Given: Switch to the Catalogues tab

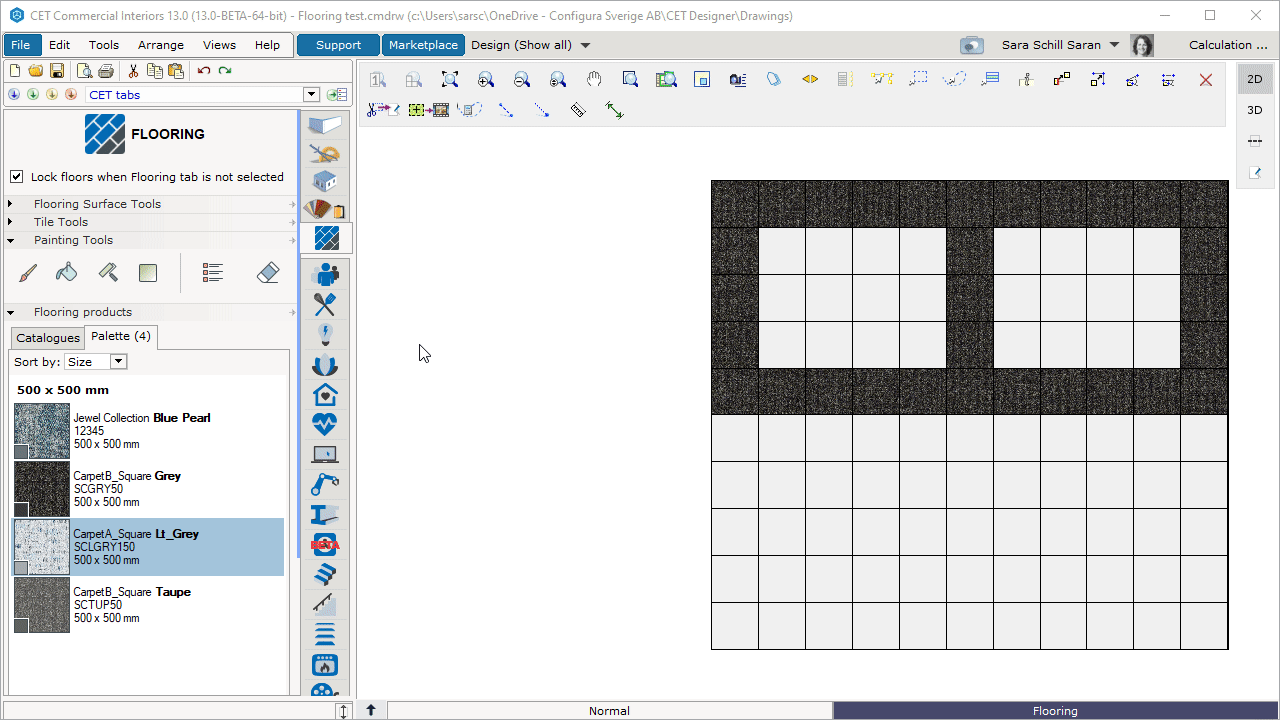Looking at the screenshot, I should point(48,338).
